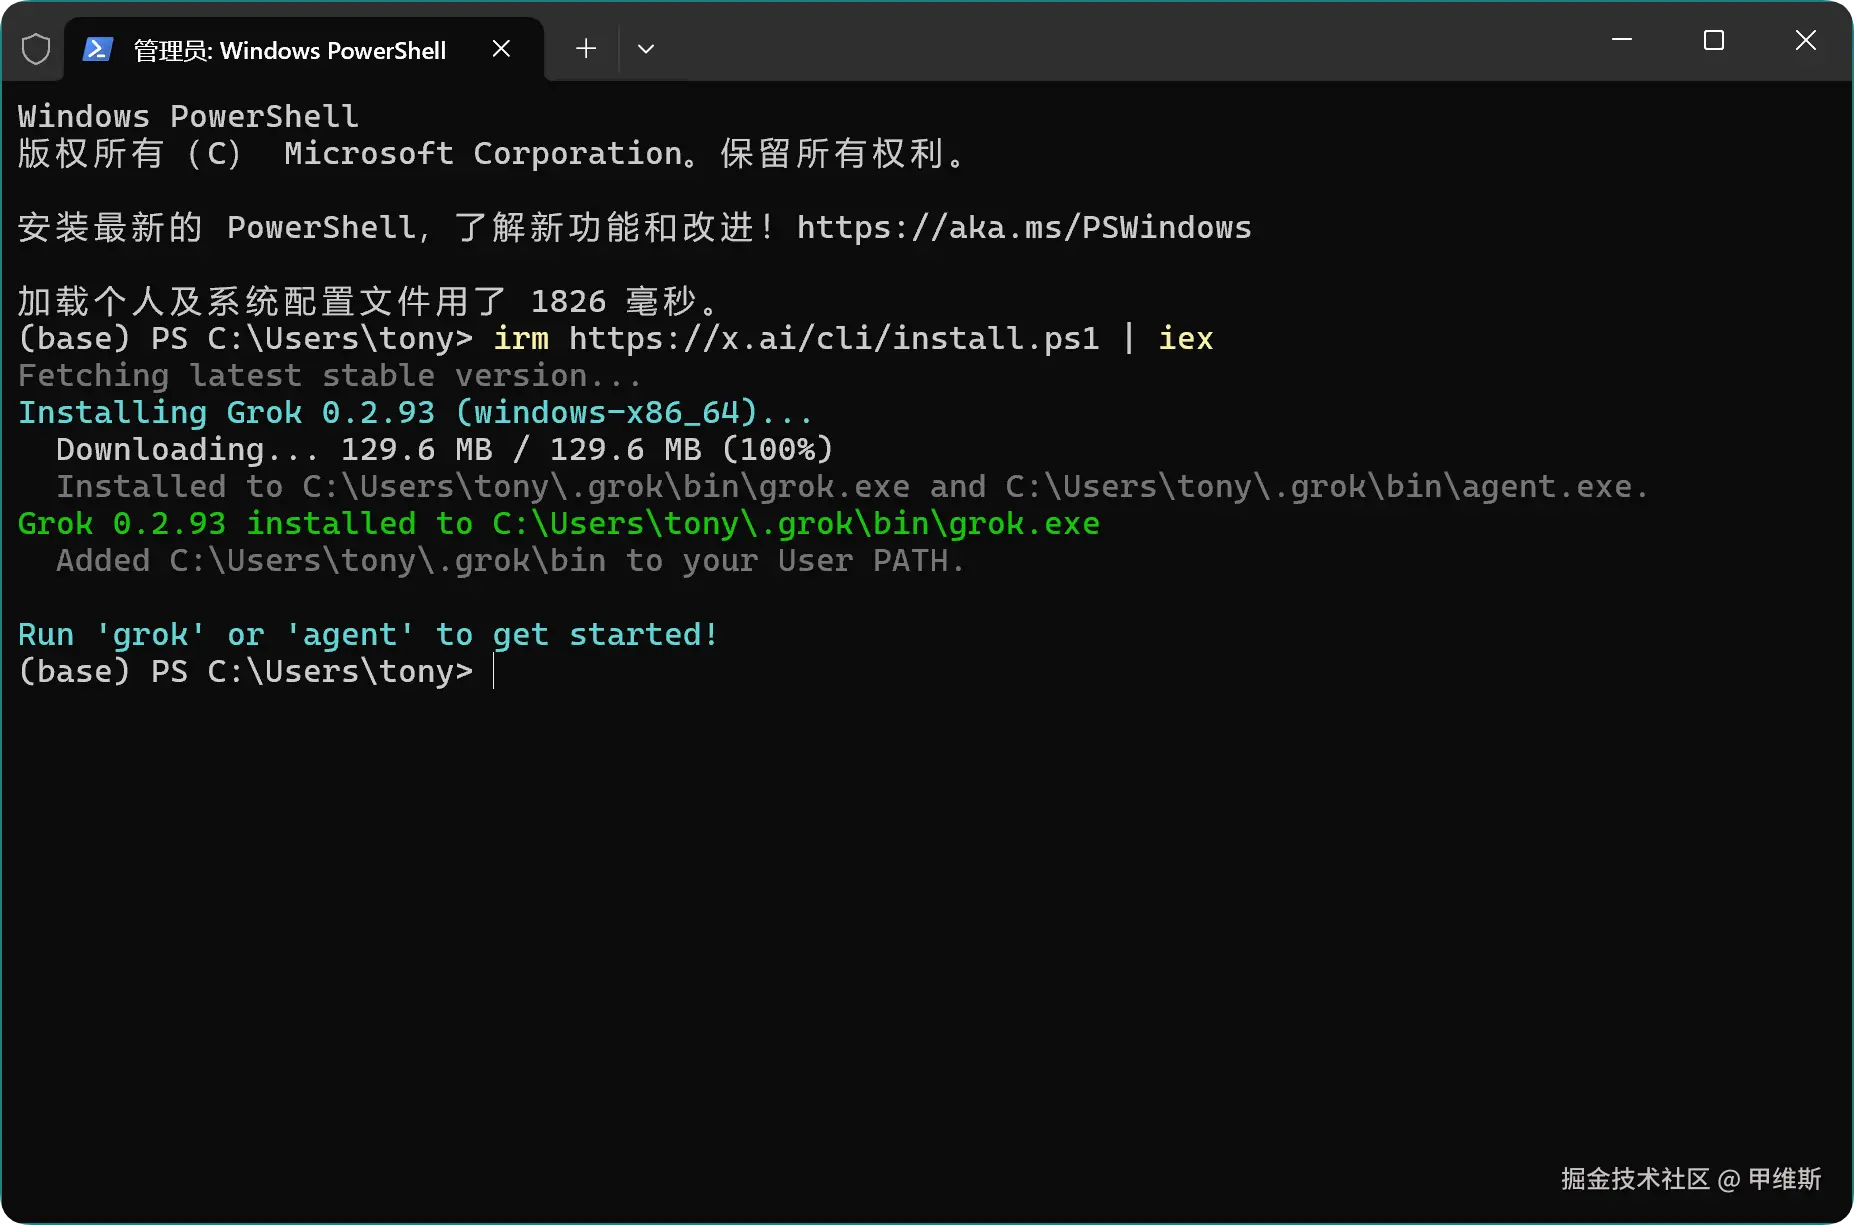Click the Downloading 129.6 MB progress line
This screenshot has height=1225, width=1854.
tap(444, 450)
